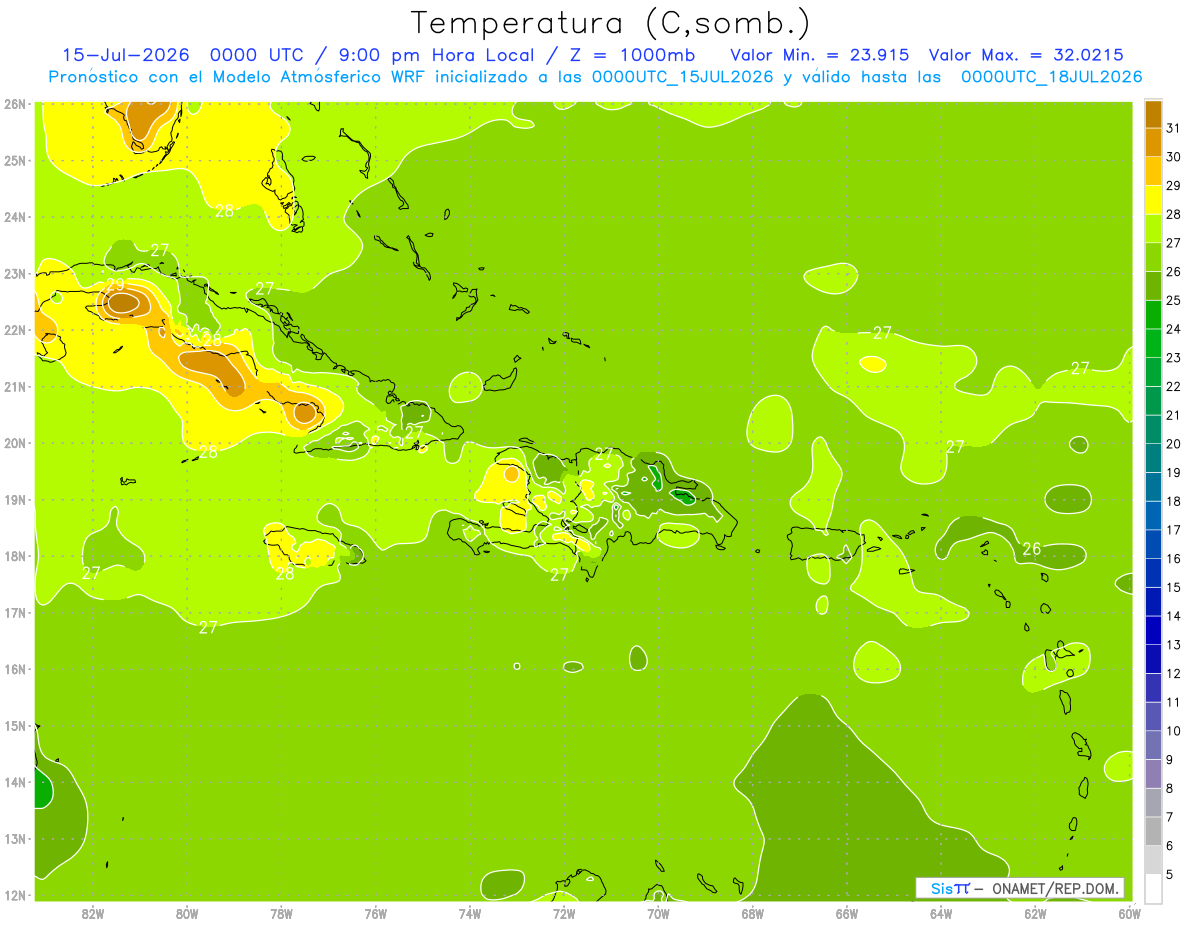Screen dimensions: 1200x927
Task: Click the "80W" longitude axis label
Action: (x=187, y=913)
